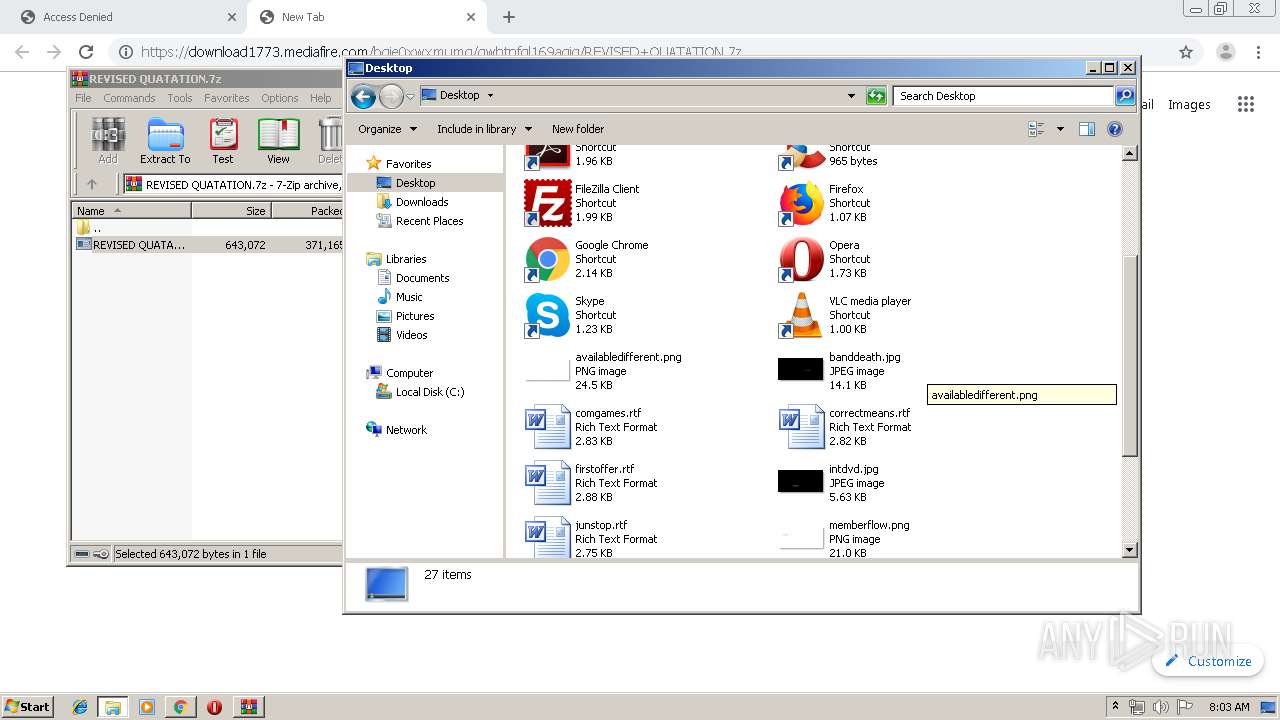Open Chrome profile avatar icon
The width and height of the screenshot is (1280, 720).
[x=1225, y=52]
